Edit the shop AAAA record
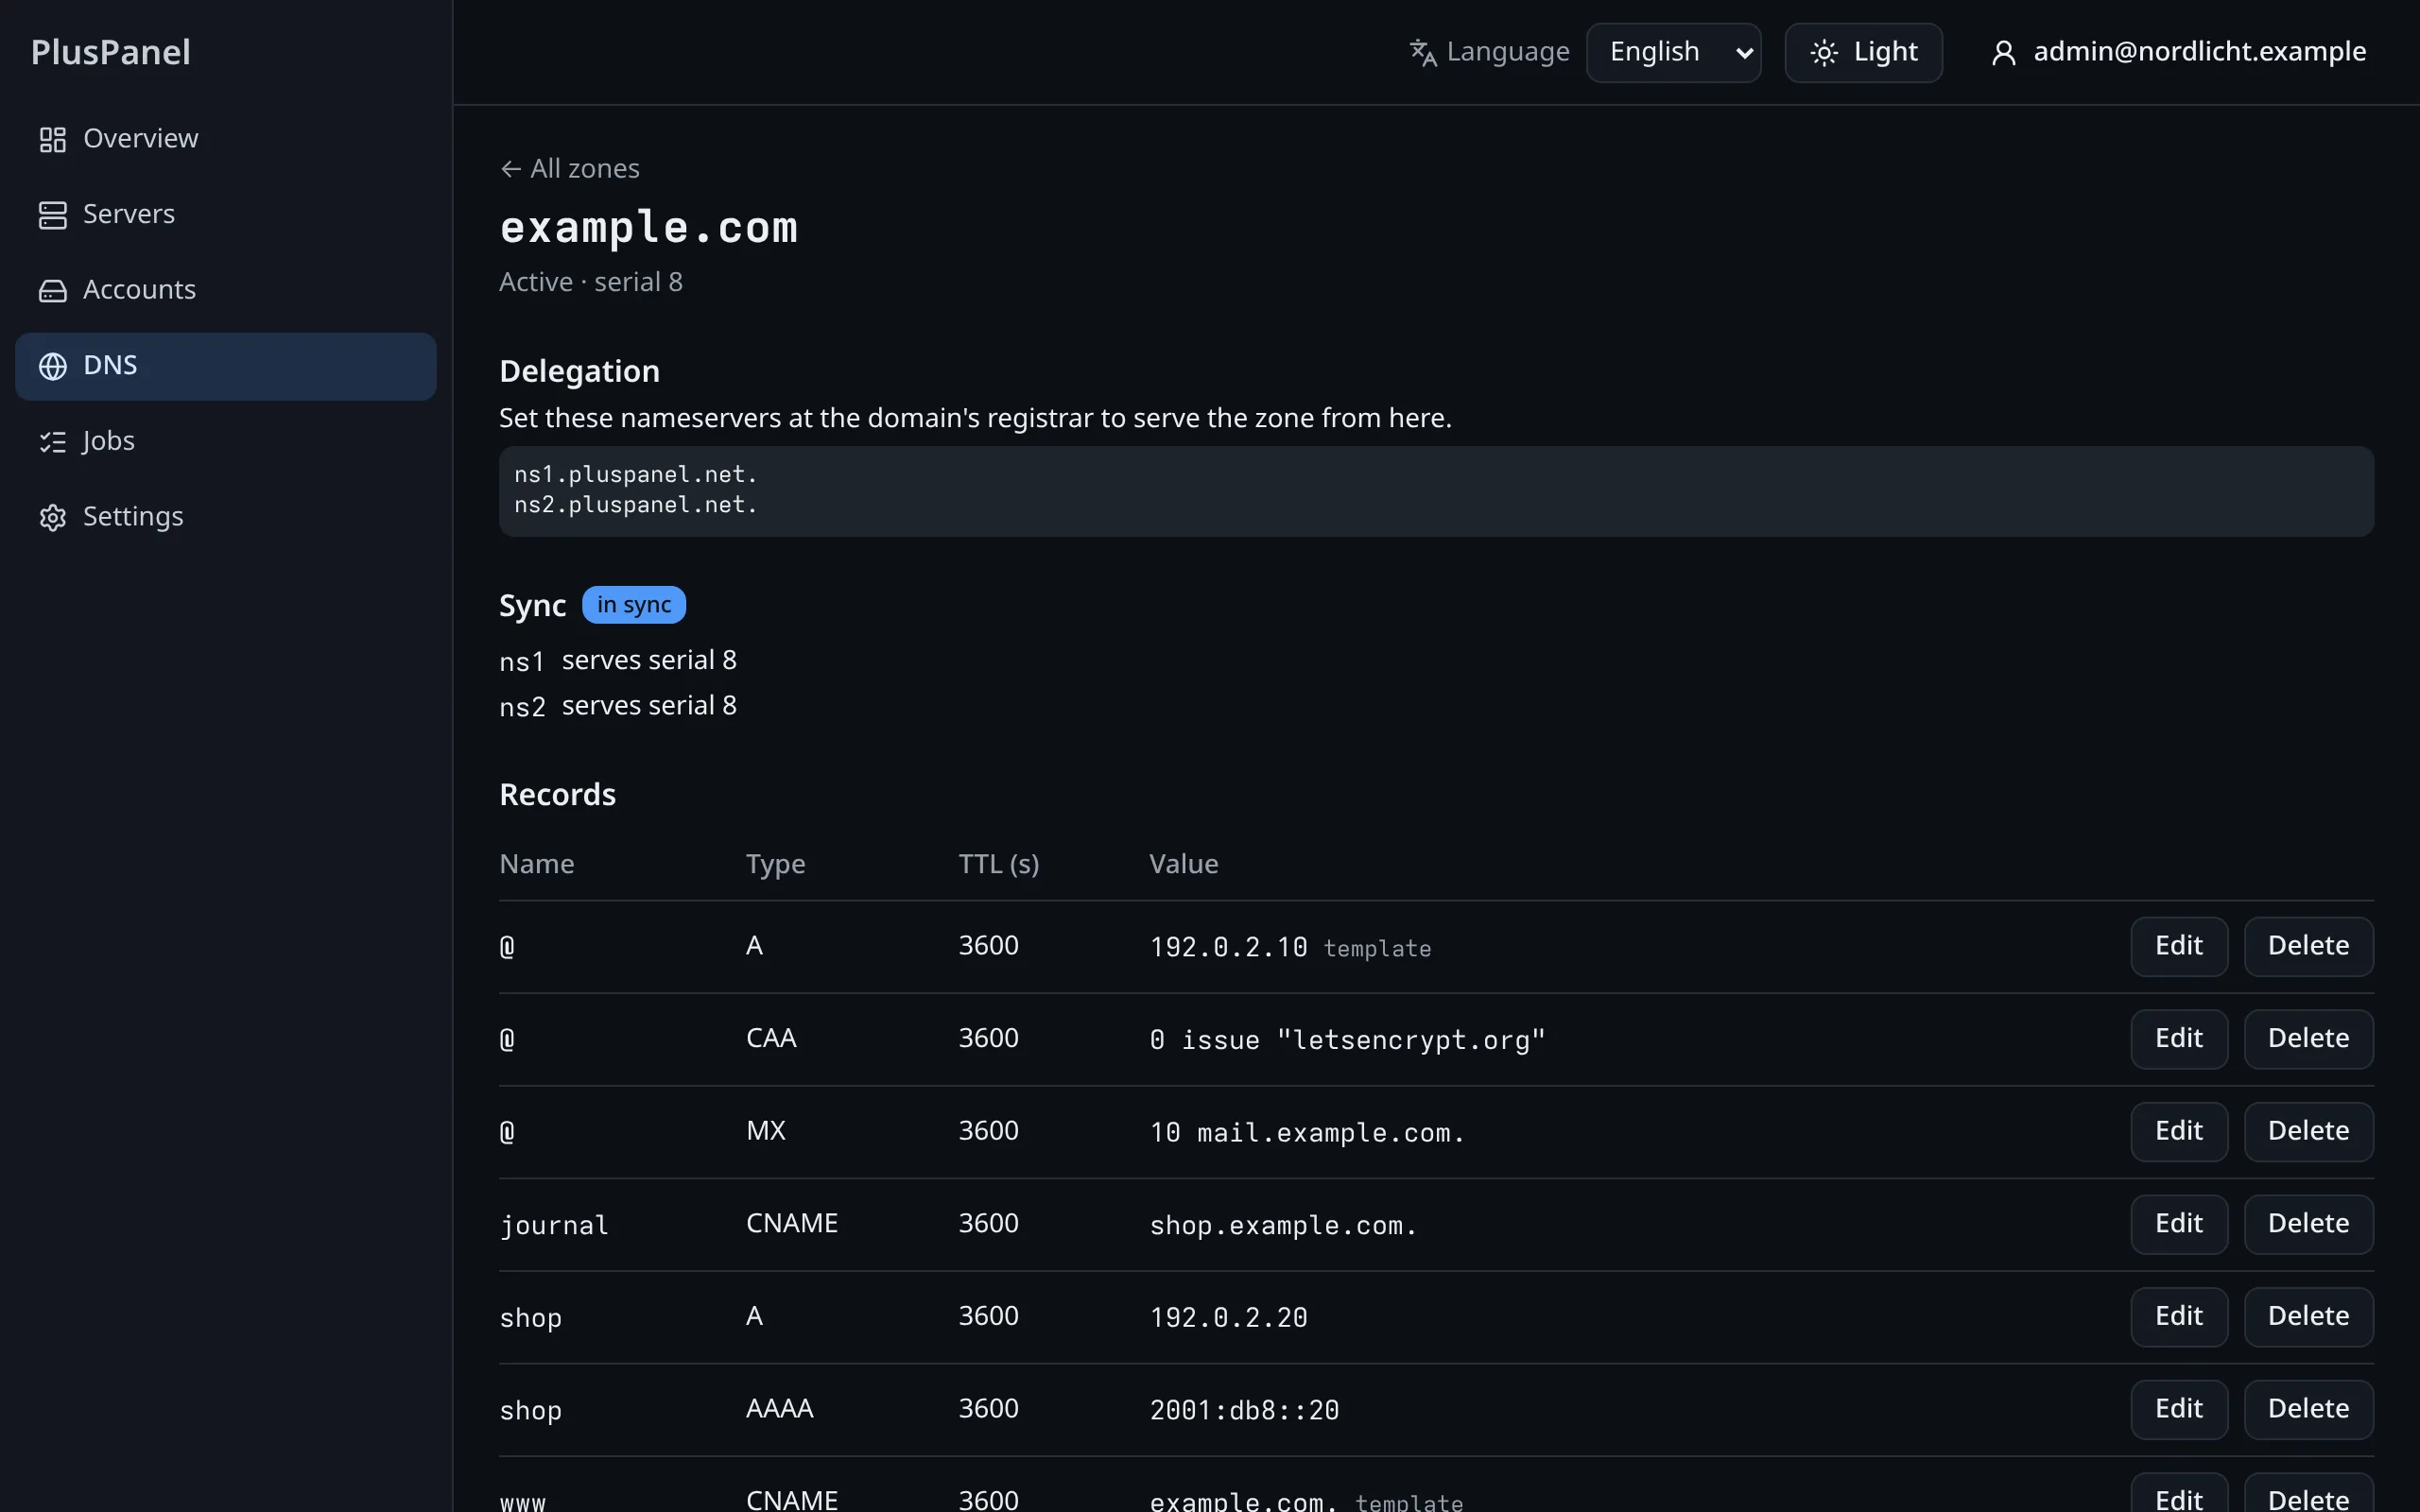2420x1512 pixels. pos(2178,1409)
